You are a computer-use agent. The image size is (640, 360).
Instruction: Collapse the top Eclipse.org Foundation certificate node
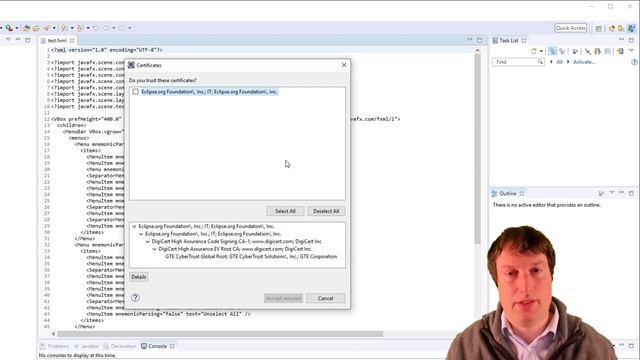pyautogui.click(x=134, y=226)
